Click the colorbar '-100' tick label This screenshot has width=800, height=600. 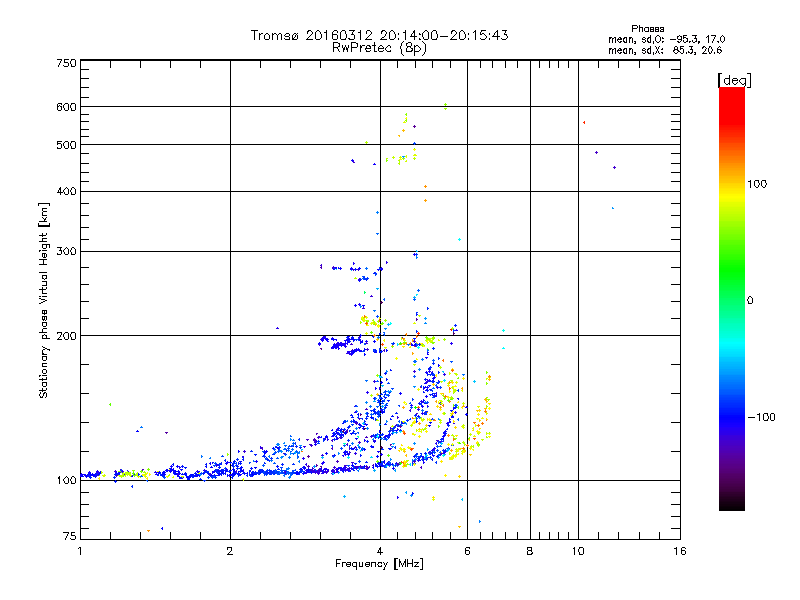(x=761, y=417)
